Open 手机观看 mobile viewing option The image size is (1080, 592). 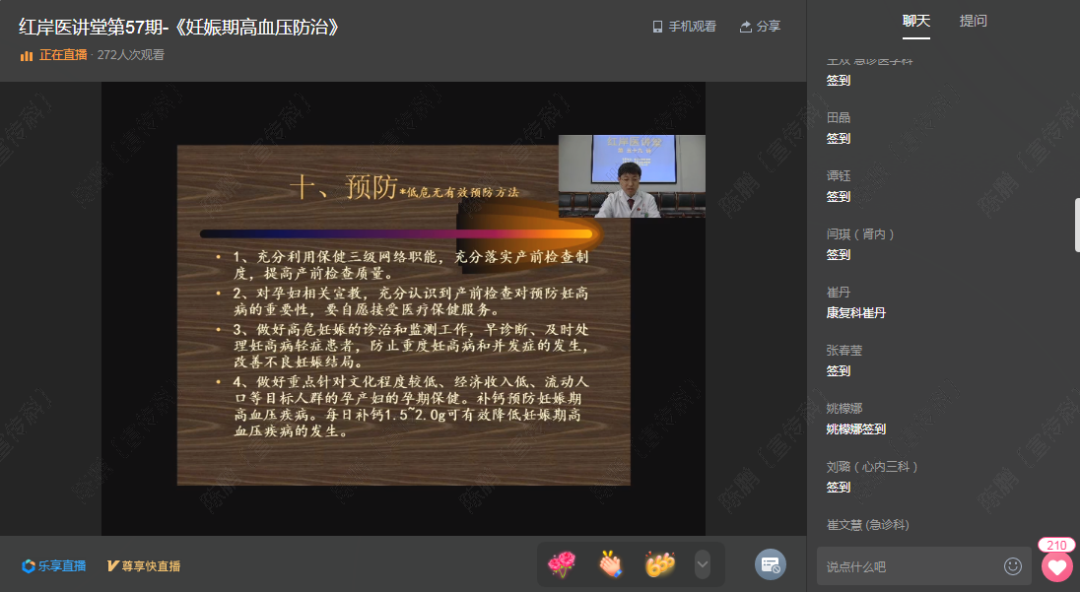pos(684,27)
